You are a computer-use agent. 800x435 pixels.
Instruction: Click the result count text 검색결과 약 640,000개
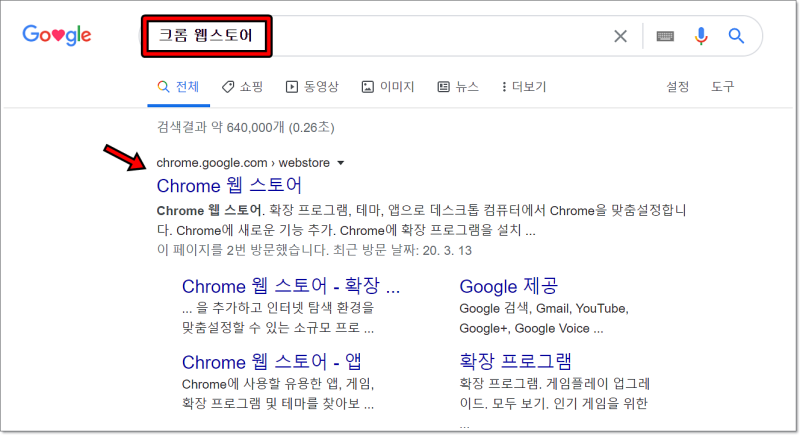[x=220, y=127]
